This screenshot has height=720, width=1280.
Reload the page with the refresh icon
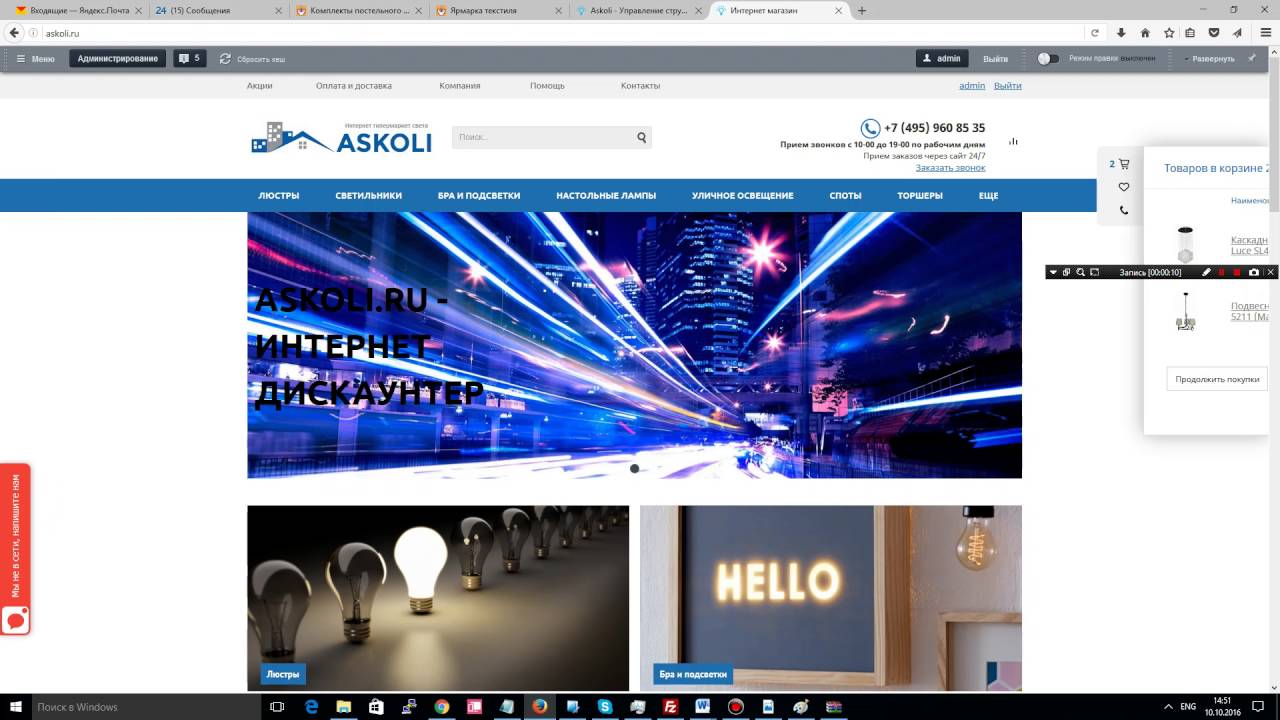coord(1095,33)
